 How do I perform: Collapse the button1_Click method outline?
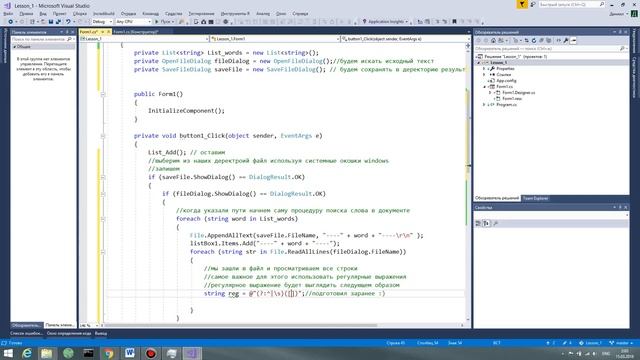(x=103, y=136)
